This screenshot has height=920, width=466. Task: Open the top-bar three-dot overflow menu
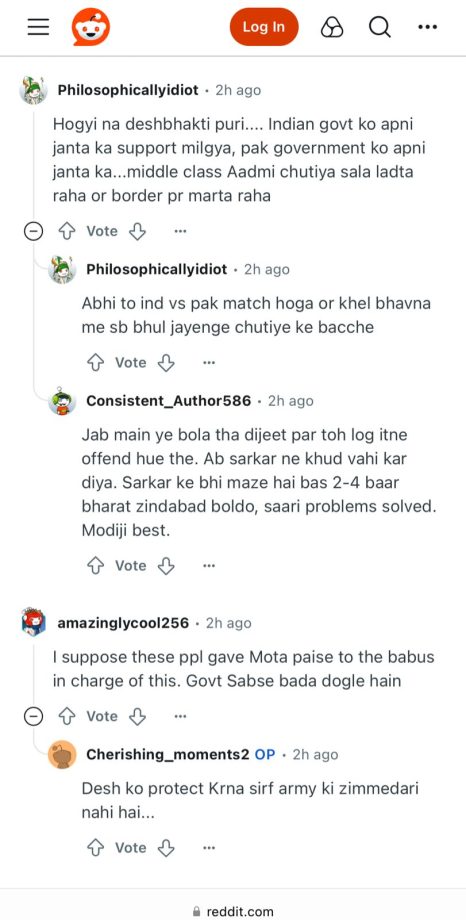(427, 27)
